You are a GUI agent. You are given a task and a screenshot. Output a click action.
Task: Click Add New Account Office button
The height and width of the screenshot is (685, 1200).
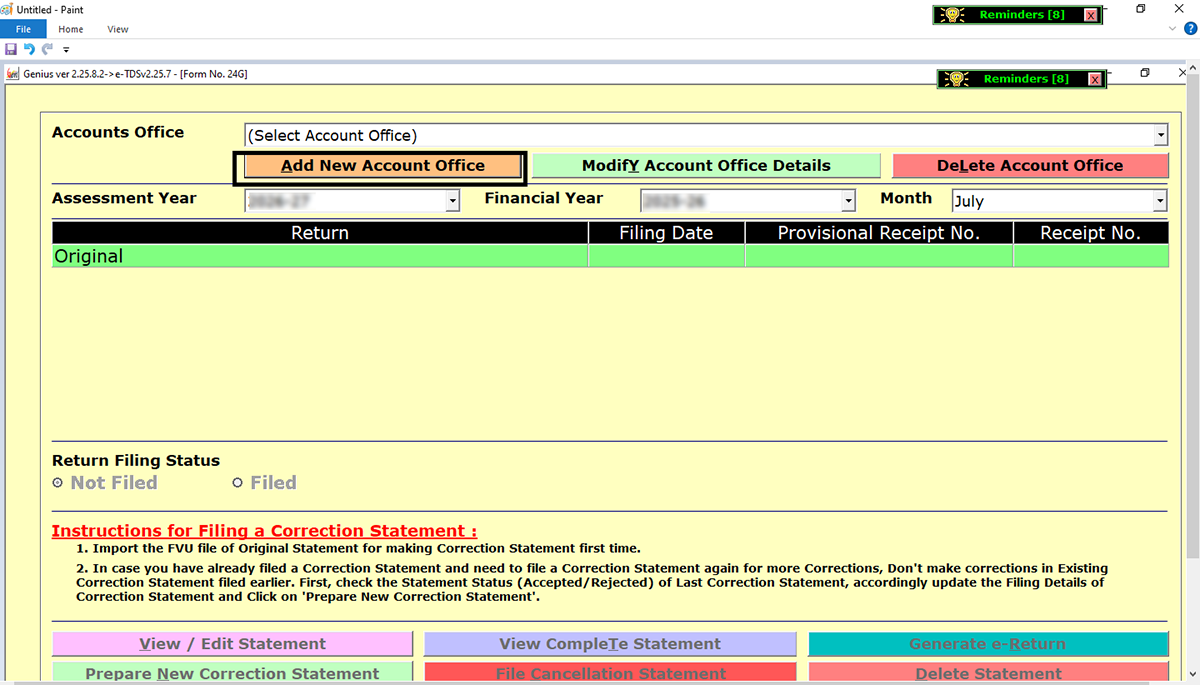[x=380, y=167]
